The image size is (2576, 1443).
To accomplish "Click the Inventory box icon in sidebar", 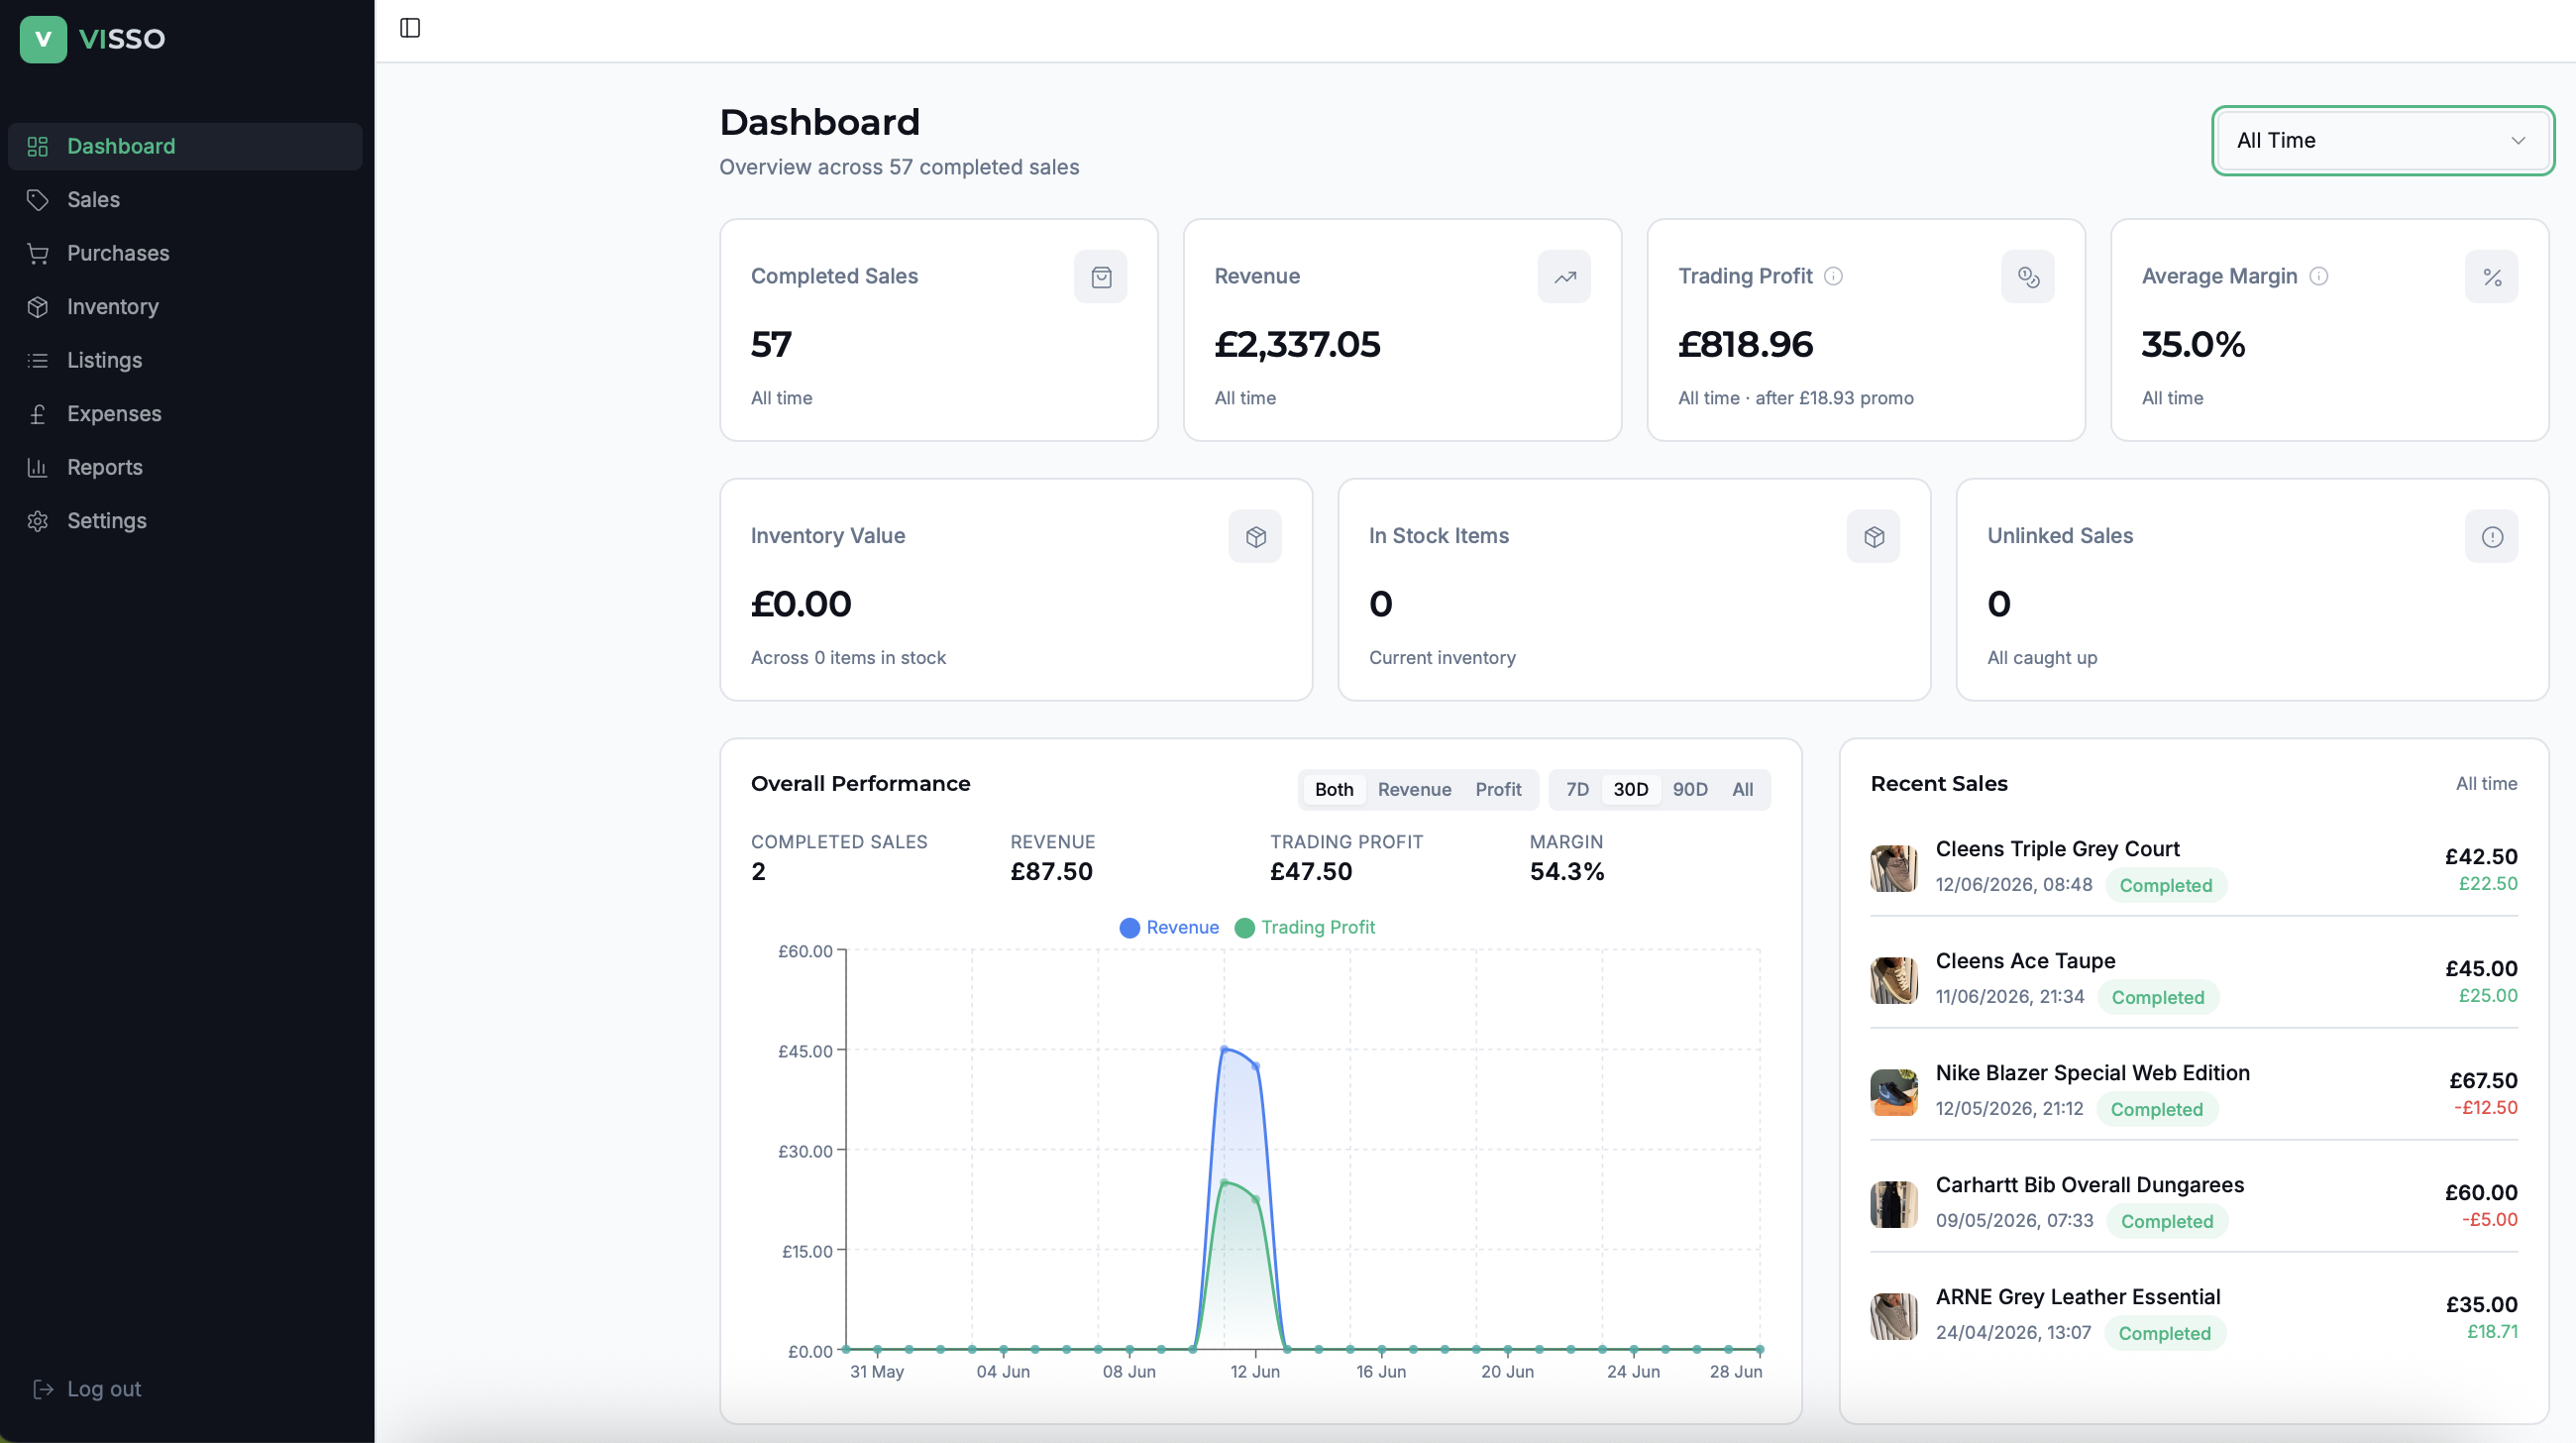I will (x=38, y=307).
